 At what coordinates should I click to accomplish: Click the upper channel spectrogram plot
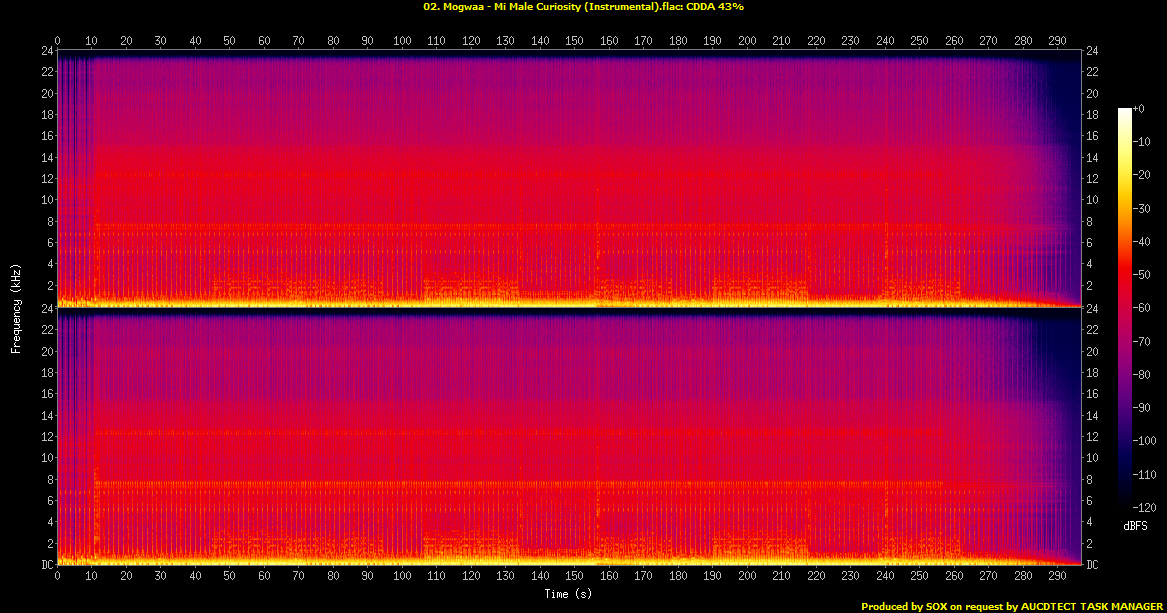[x=569, y=179]
